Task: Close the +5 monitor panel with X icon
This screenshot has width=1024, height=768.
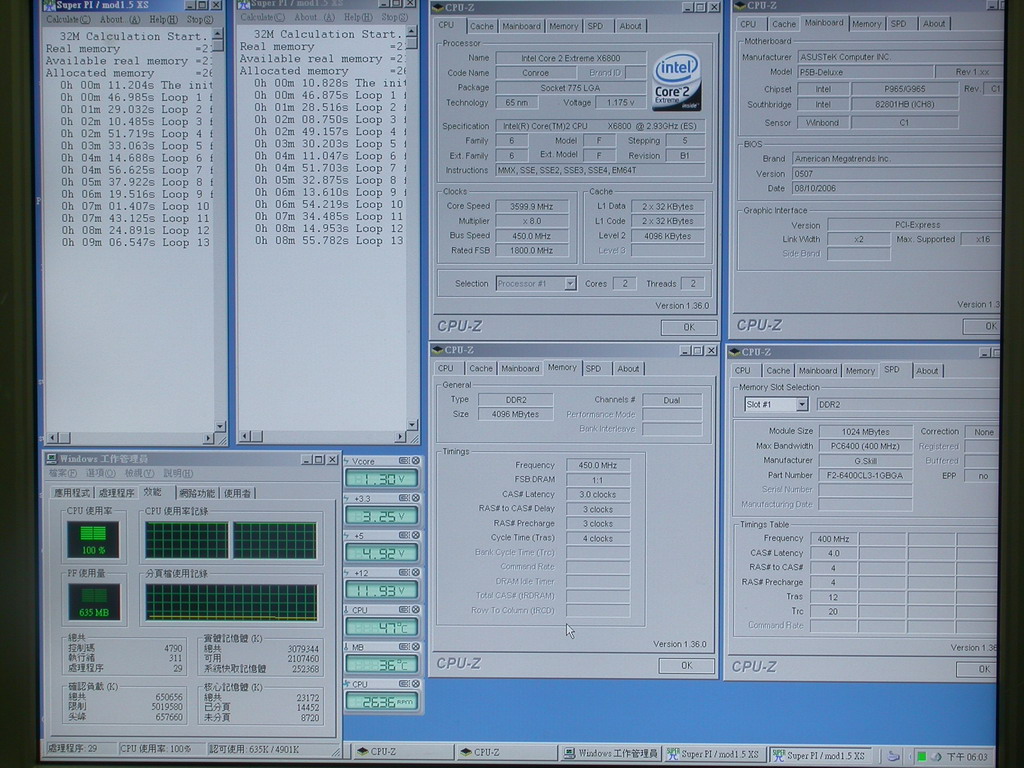Action: (415, 536)
